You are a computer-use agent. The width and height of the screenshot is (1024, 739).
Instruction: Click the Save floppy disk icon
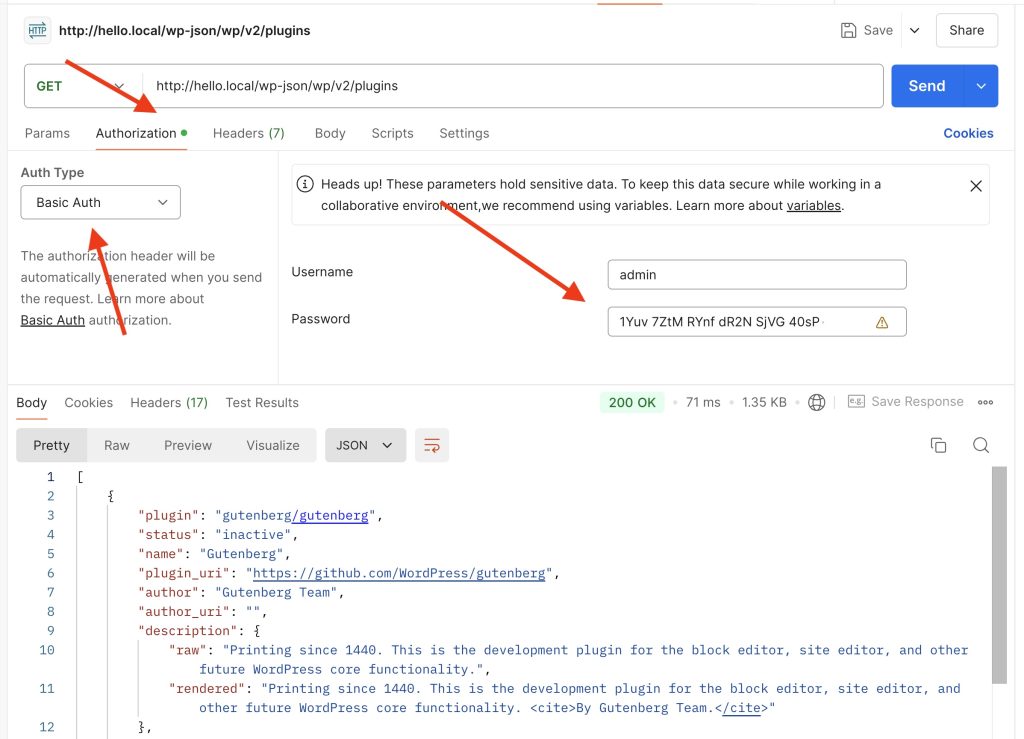pyautogui.click(x=848, y=30)
